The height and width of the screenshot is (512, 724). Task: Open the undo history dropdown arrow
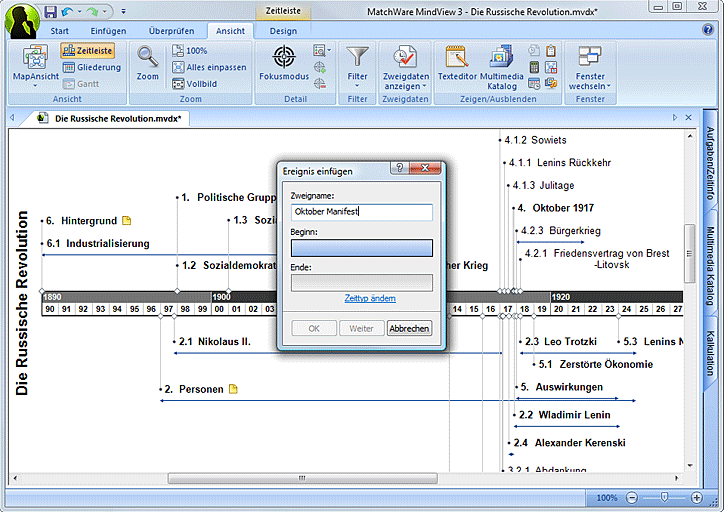tap(79, 11)
